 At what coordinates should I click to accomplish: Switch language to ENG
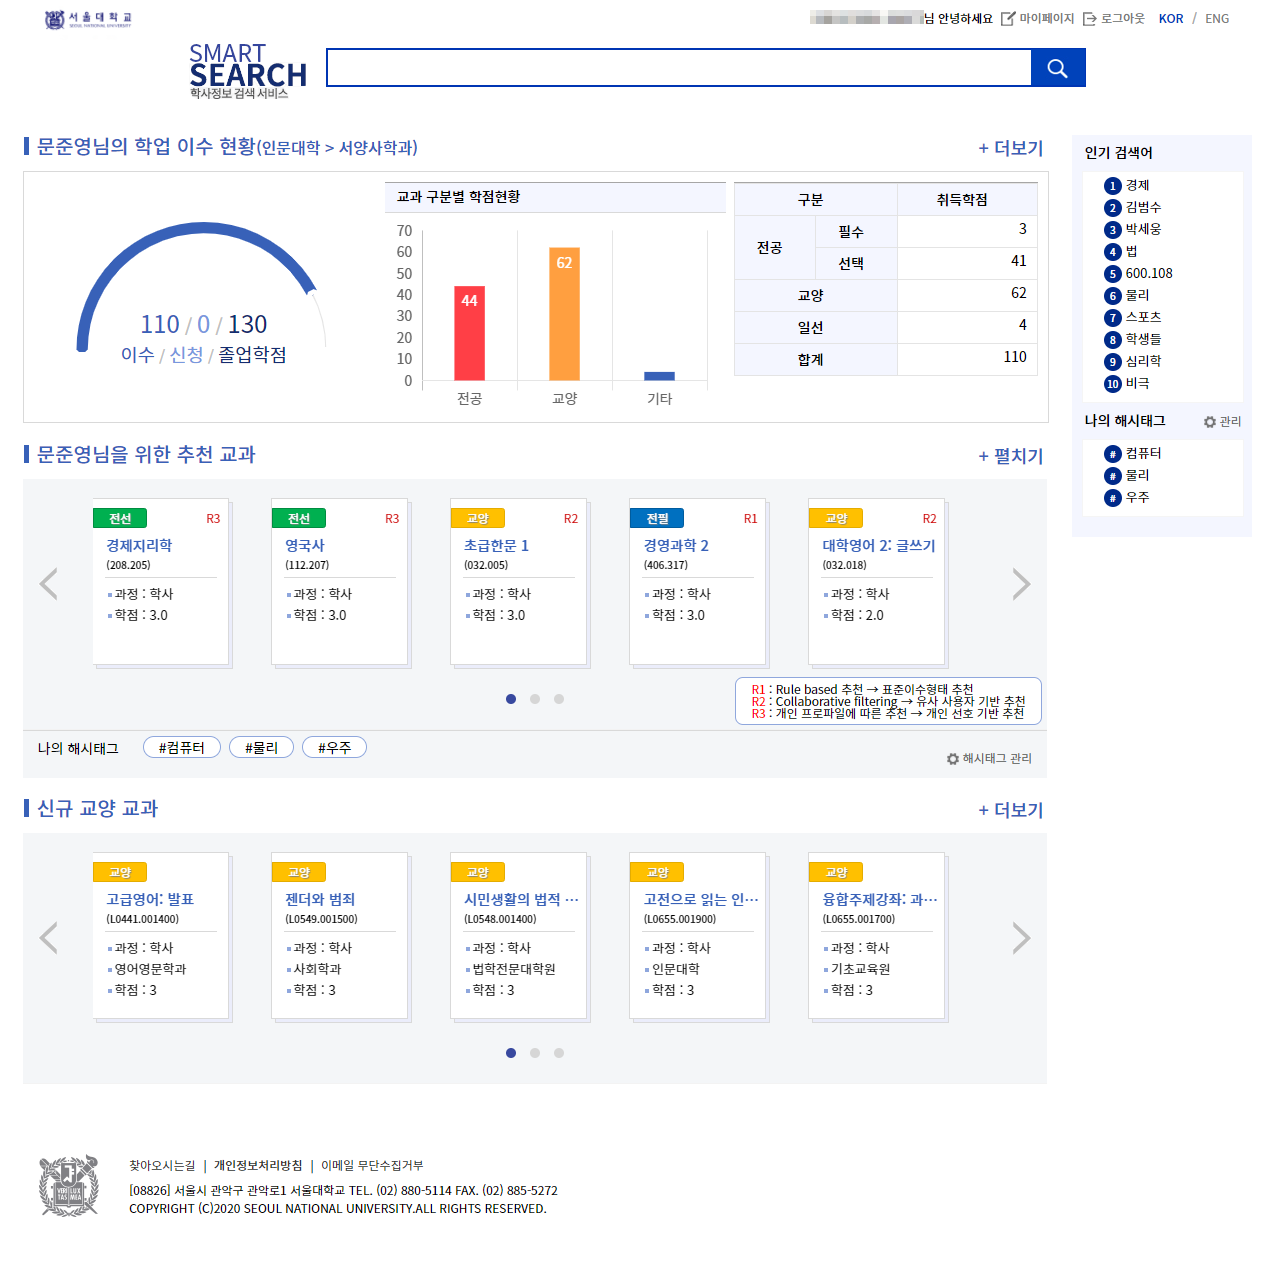[x=1217, y=19]
